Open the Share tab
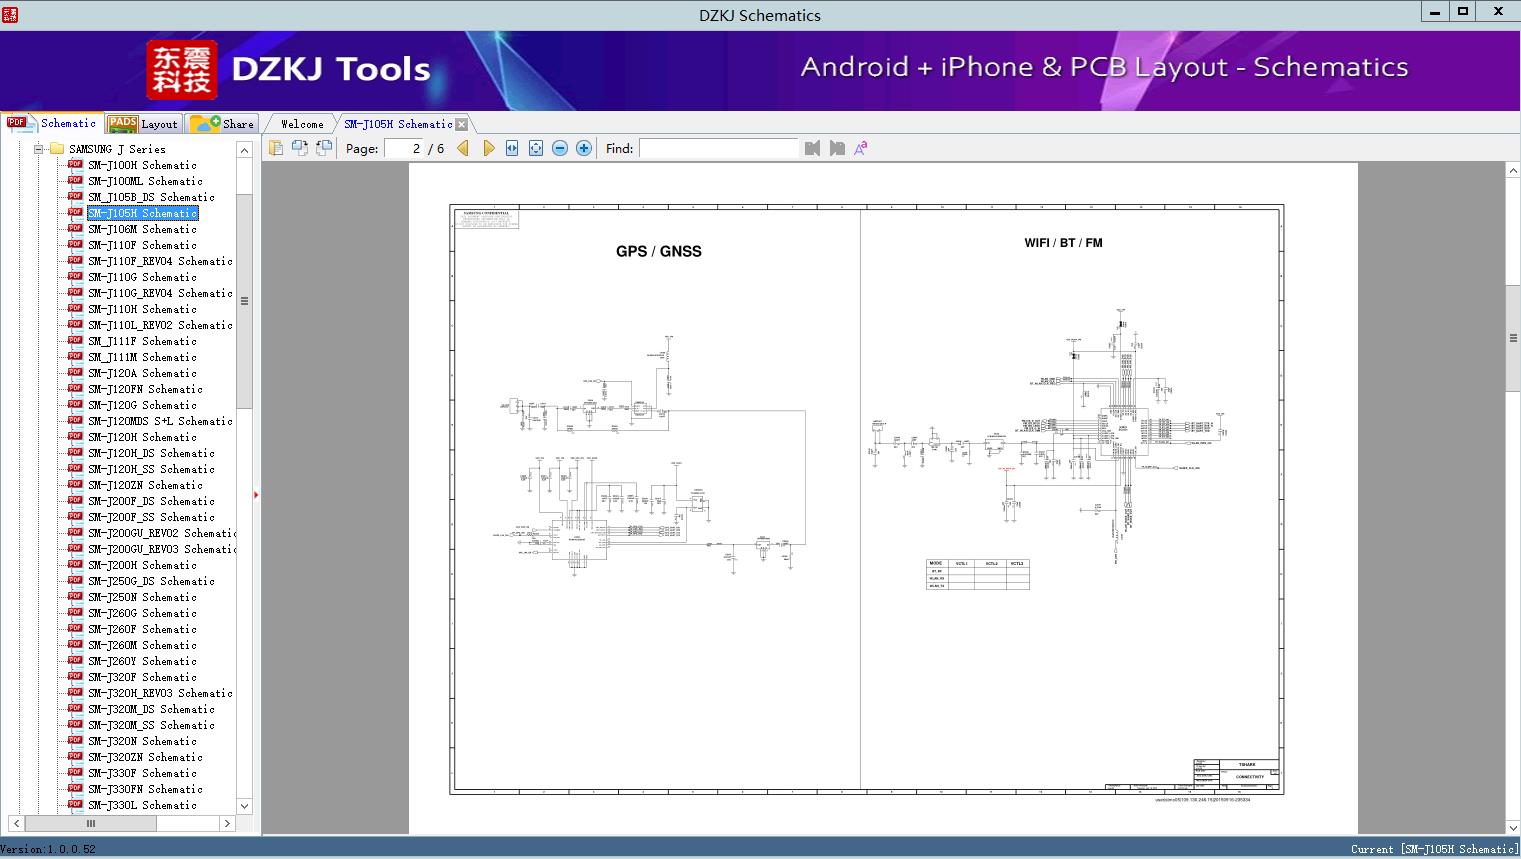This screenshot has width=1521, height=859. pos(223,124)
